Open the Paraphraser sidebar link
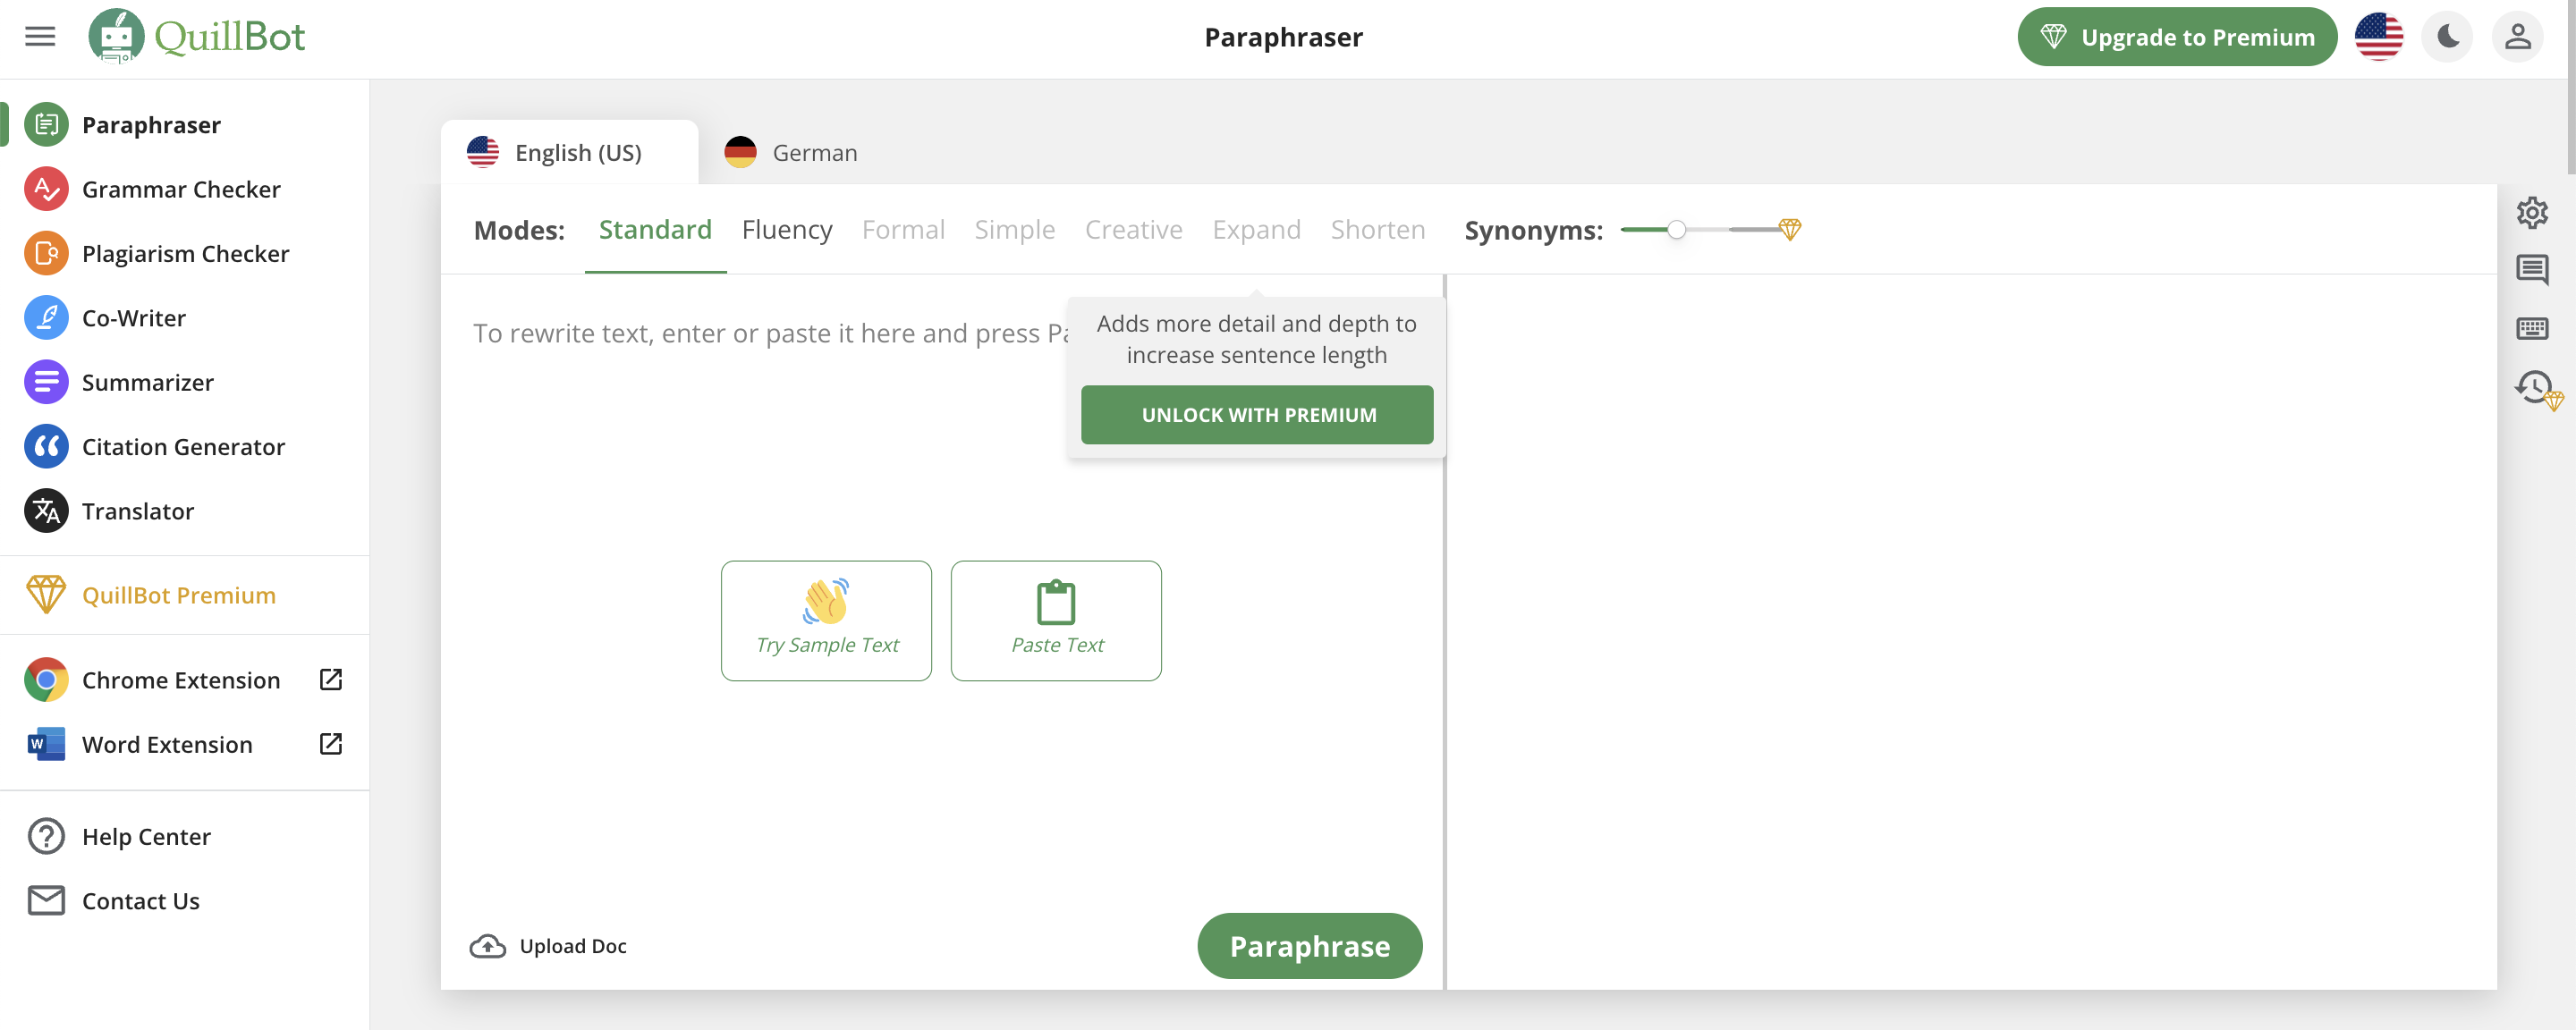This screenshot has width=2576, height=1030. pyautogui.click(x=151, y=125)
